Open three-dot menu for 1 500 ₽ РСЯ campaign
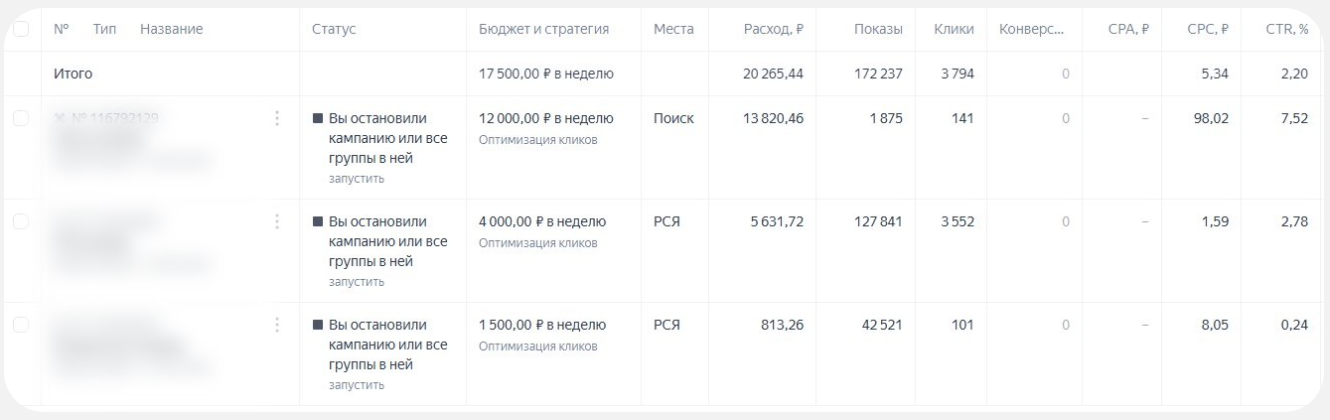 276,325
